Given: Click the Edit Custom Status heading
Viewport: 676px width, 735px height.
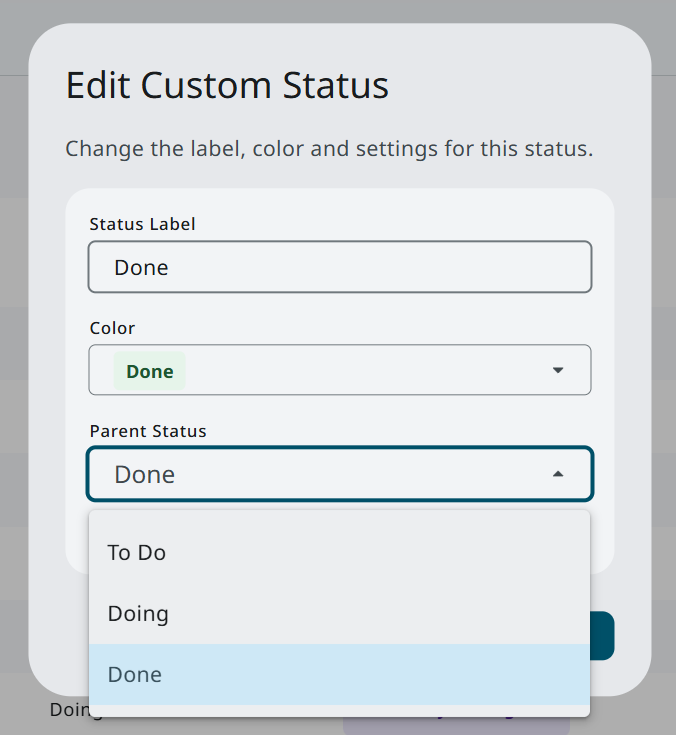Looking at the screenshot, I should click(227, 85).
